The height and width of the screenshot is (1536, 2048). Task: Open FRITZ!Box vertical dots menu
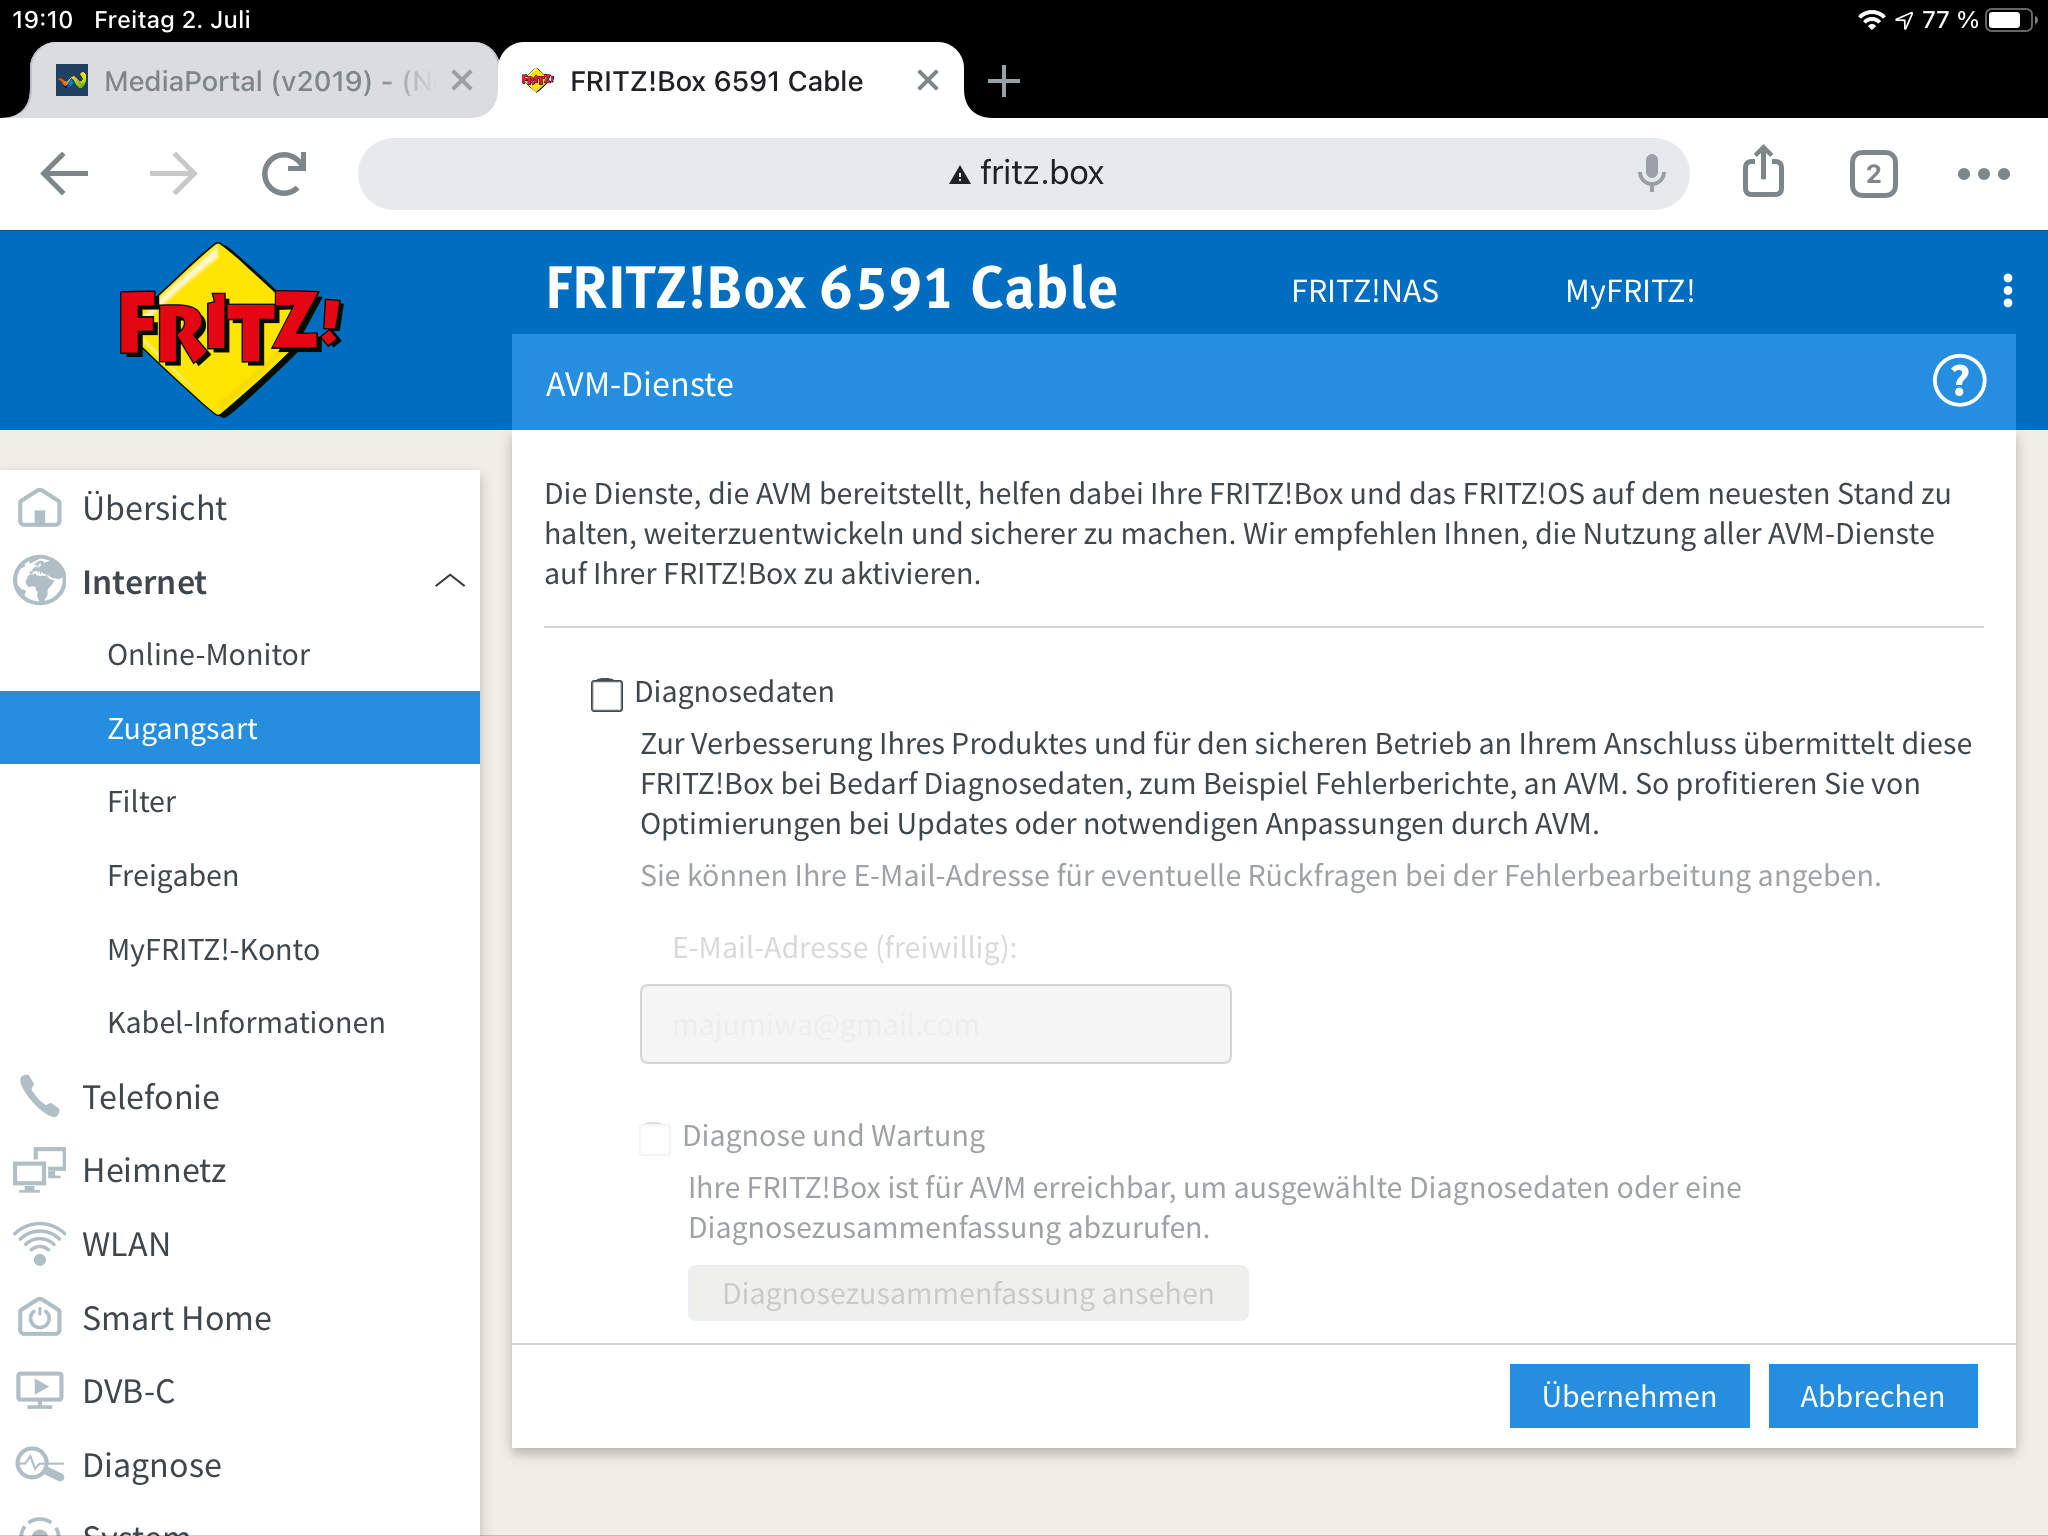2007,291
